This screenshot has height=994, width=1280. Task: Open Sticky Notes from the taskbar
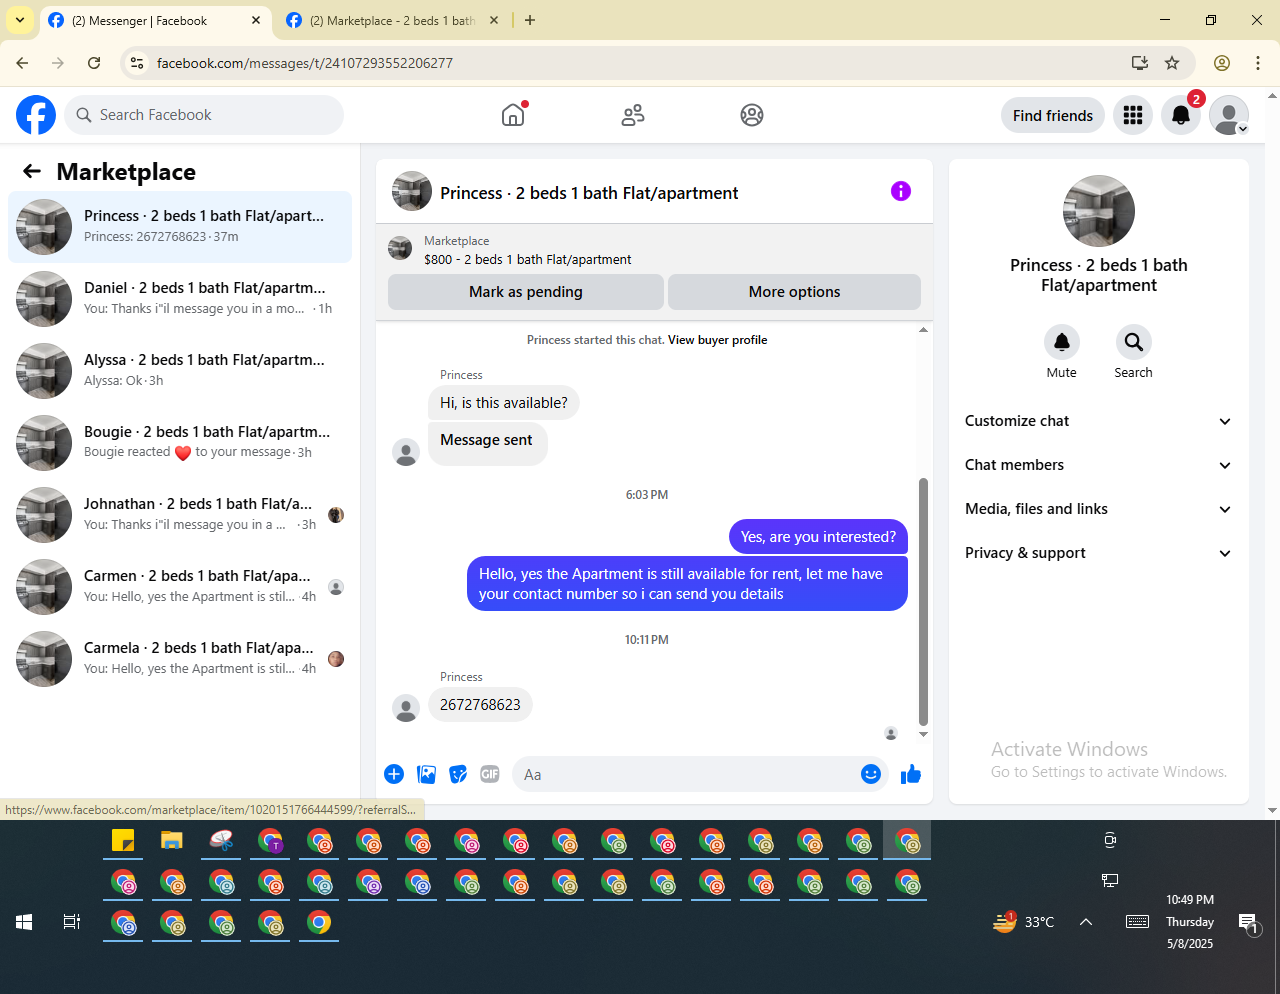(x=123, y=841)
